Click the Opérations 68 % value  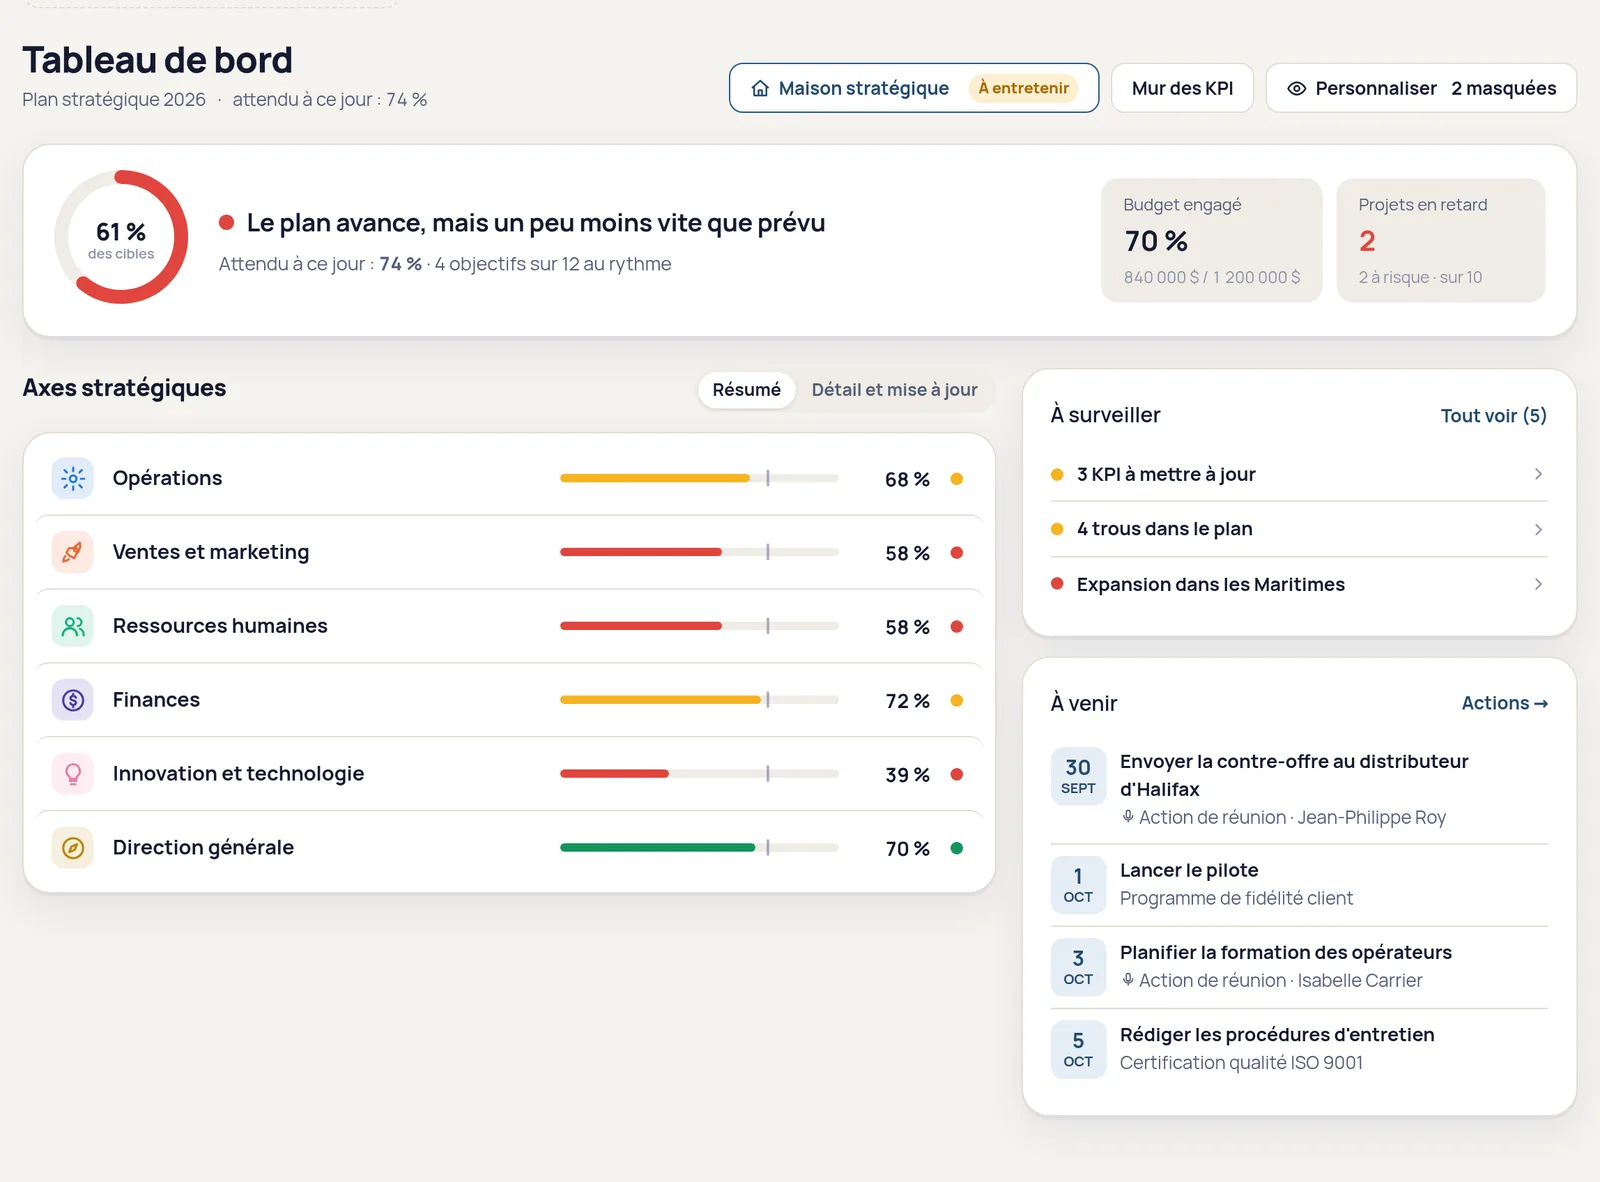(x=907, y=479)
